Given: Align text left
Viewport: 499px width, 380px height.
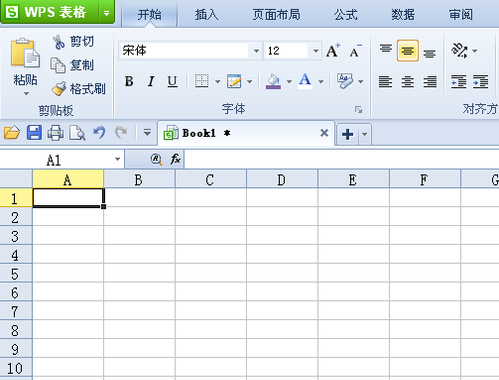Looking at the screenshot, I should [385, 81].
